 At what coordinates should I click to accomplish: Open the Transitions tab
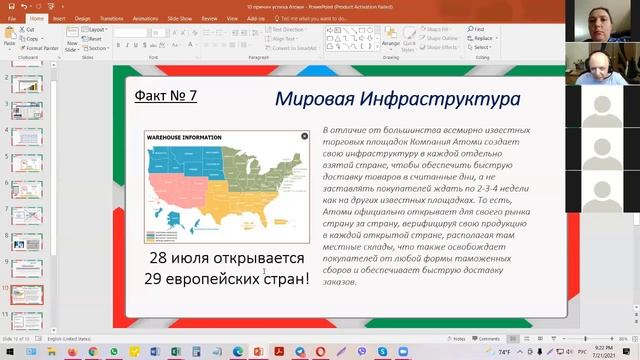point(111,18)
